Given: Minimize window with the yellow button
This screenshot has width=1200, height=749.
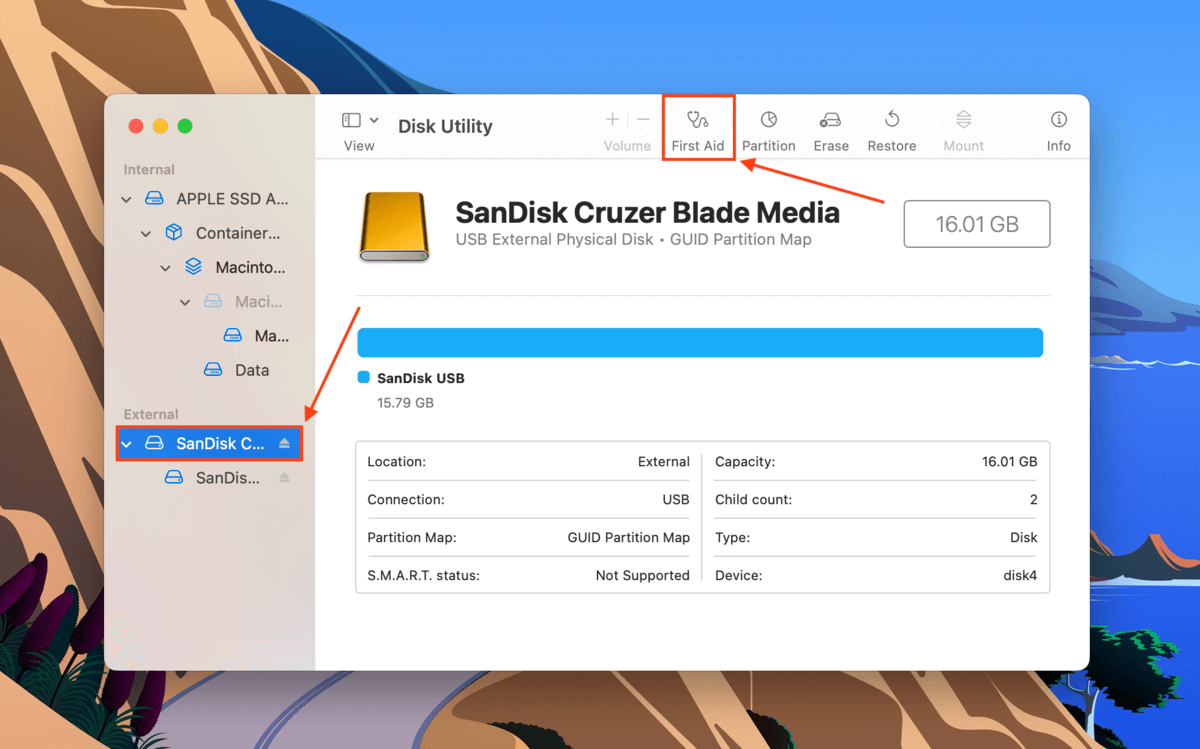Looking at the screenshot, I should point(160,126).
